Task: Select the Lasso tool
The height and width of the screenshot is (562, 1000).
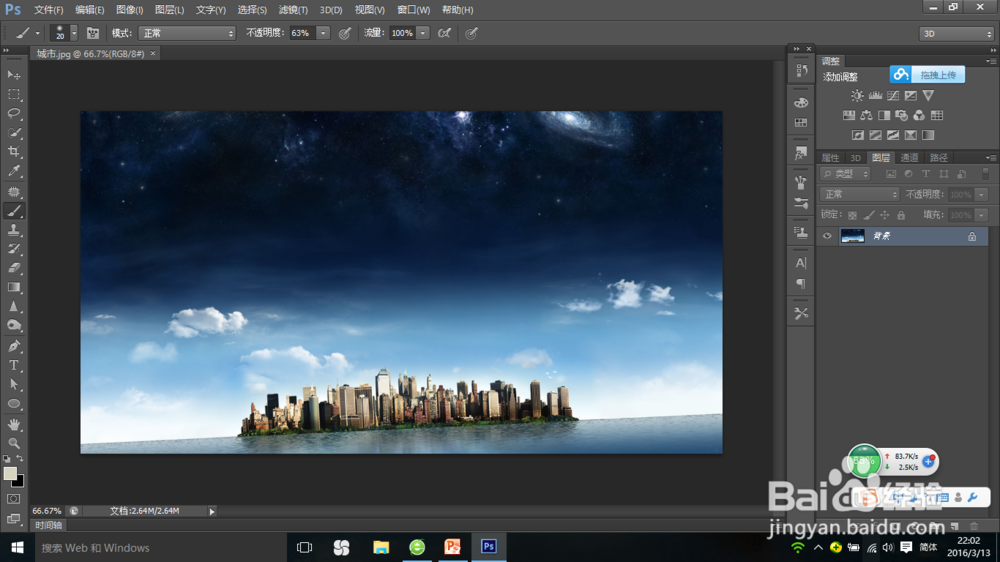Action: [x=14, y=114]
